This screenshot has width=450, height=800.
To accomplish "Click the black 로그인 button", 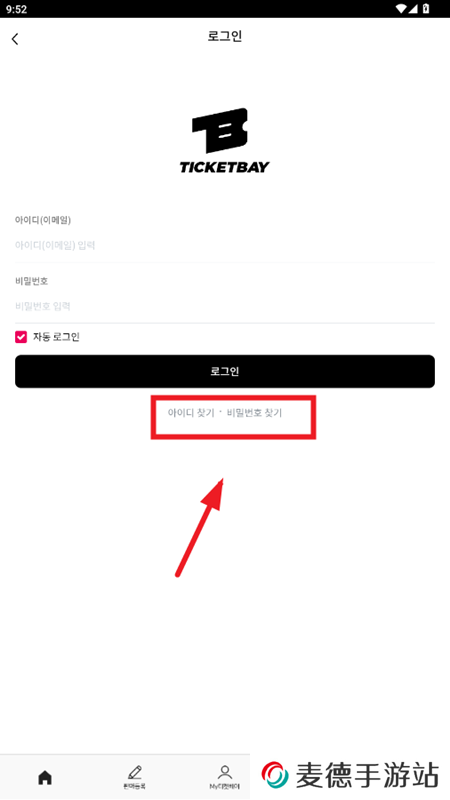I will coord(225,371).
